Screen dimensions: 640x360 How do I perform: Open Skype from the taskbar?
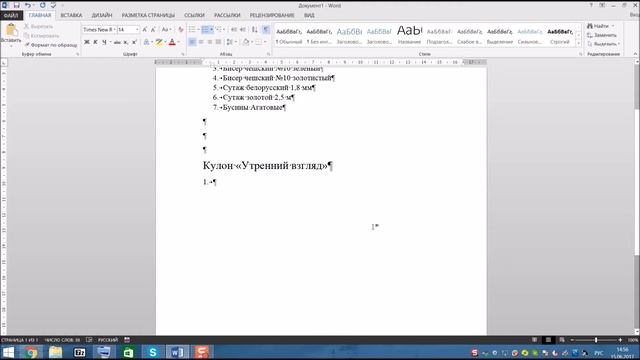153,352
